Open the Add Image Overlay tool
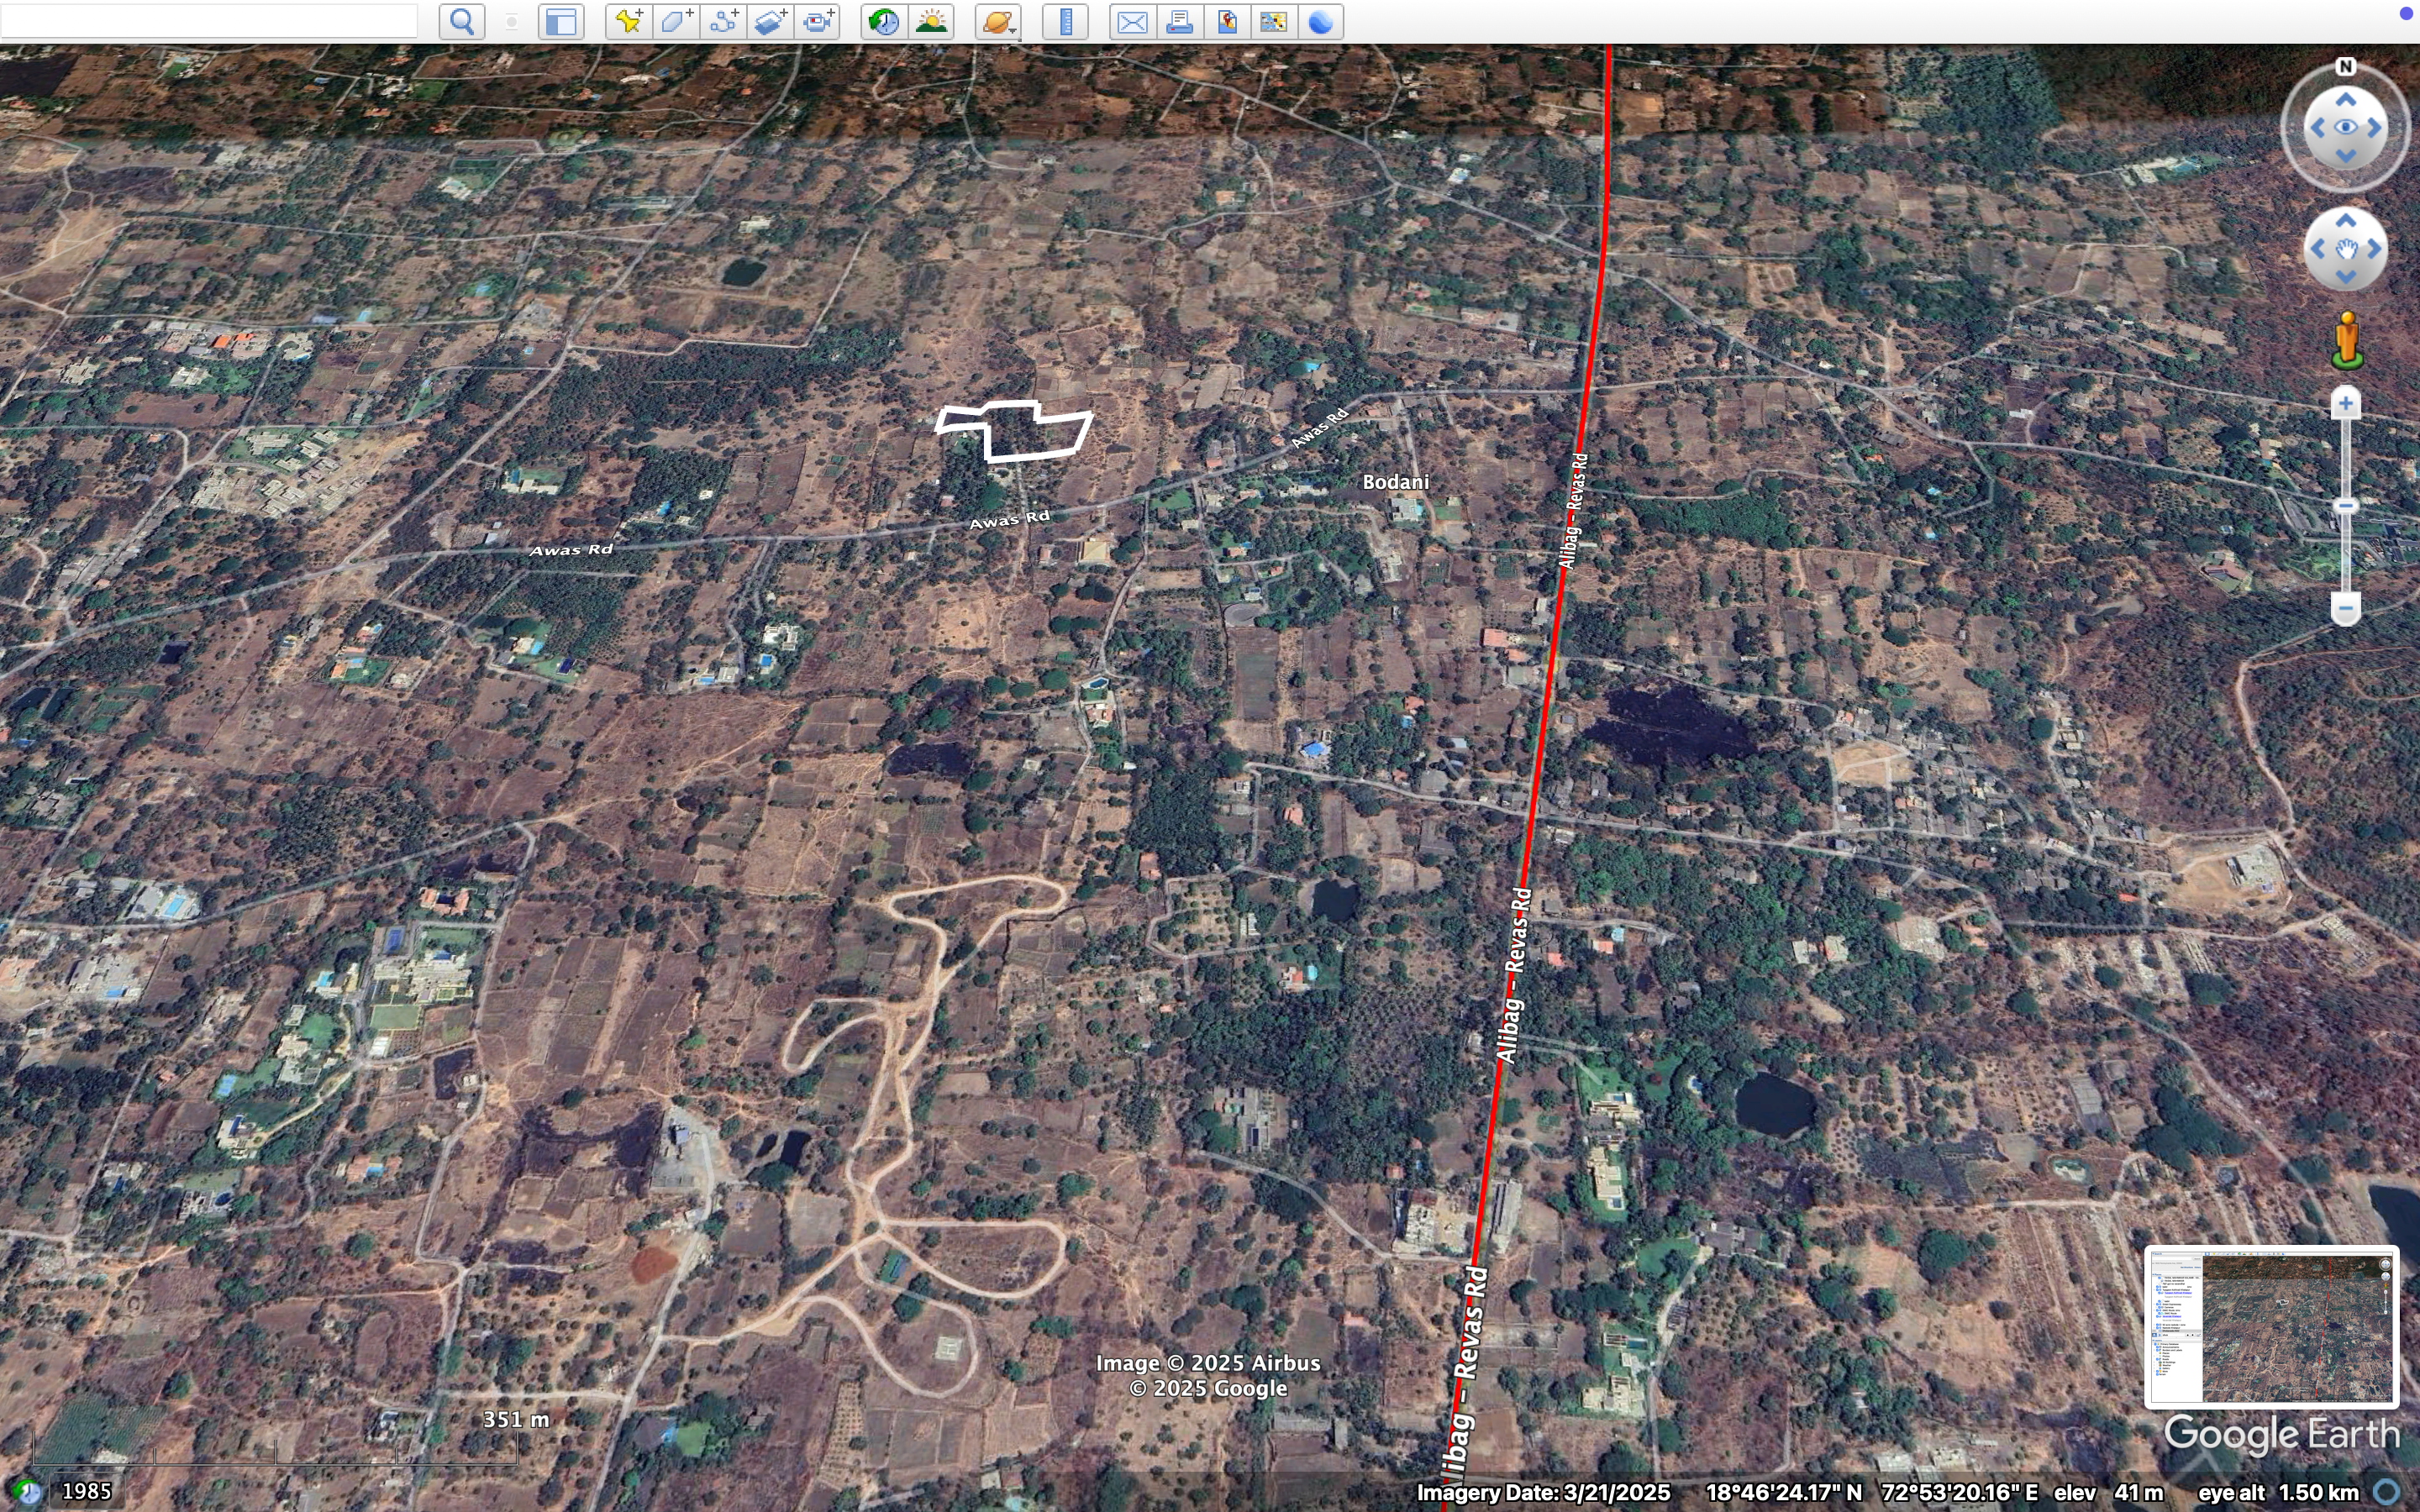 pos(771,21)
